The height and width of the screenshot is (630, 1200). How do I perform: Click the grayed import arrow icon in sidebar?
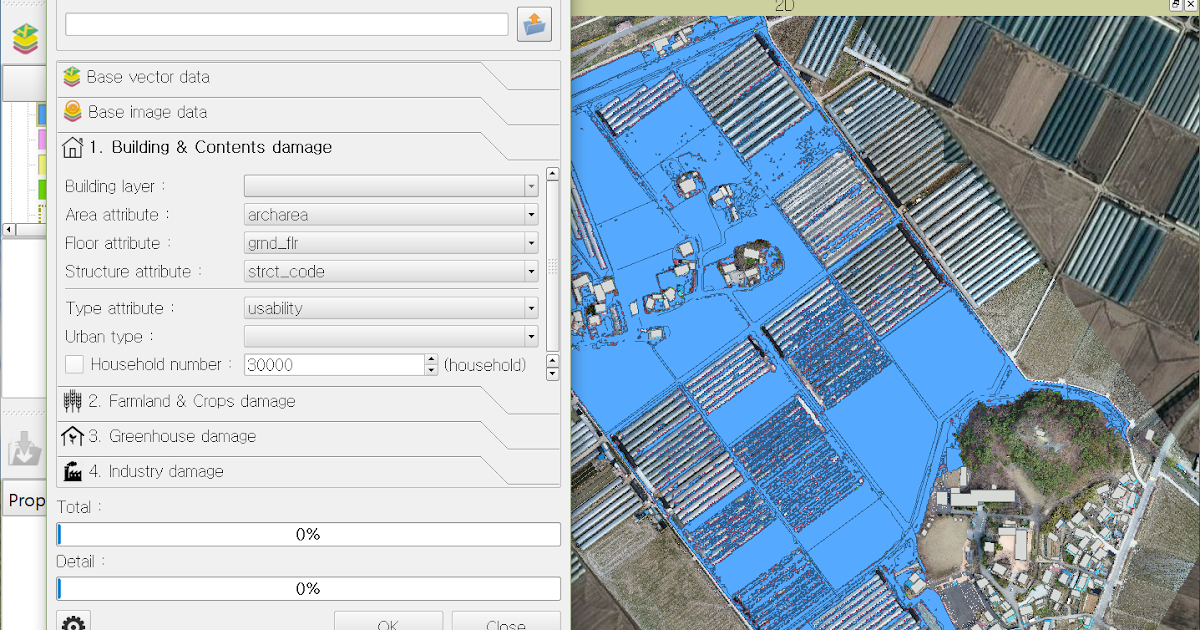(x=23, y=446)
